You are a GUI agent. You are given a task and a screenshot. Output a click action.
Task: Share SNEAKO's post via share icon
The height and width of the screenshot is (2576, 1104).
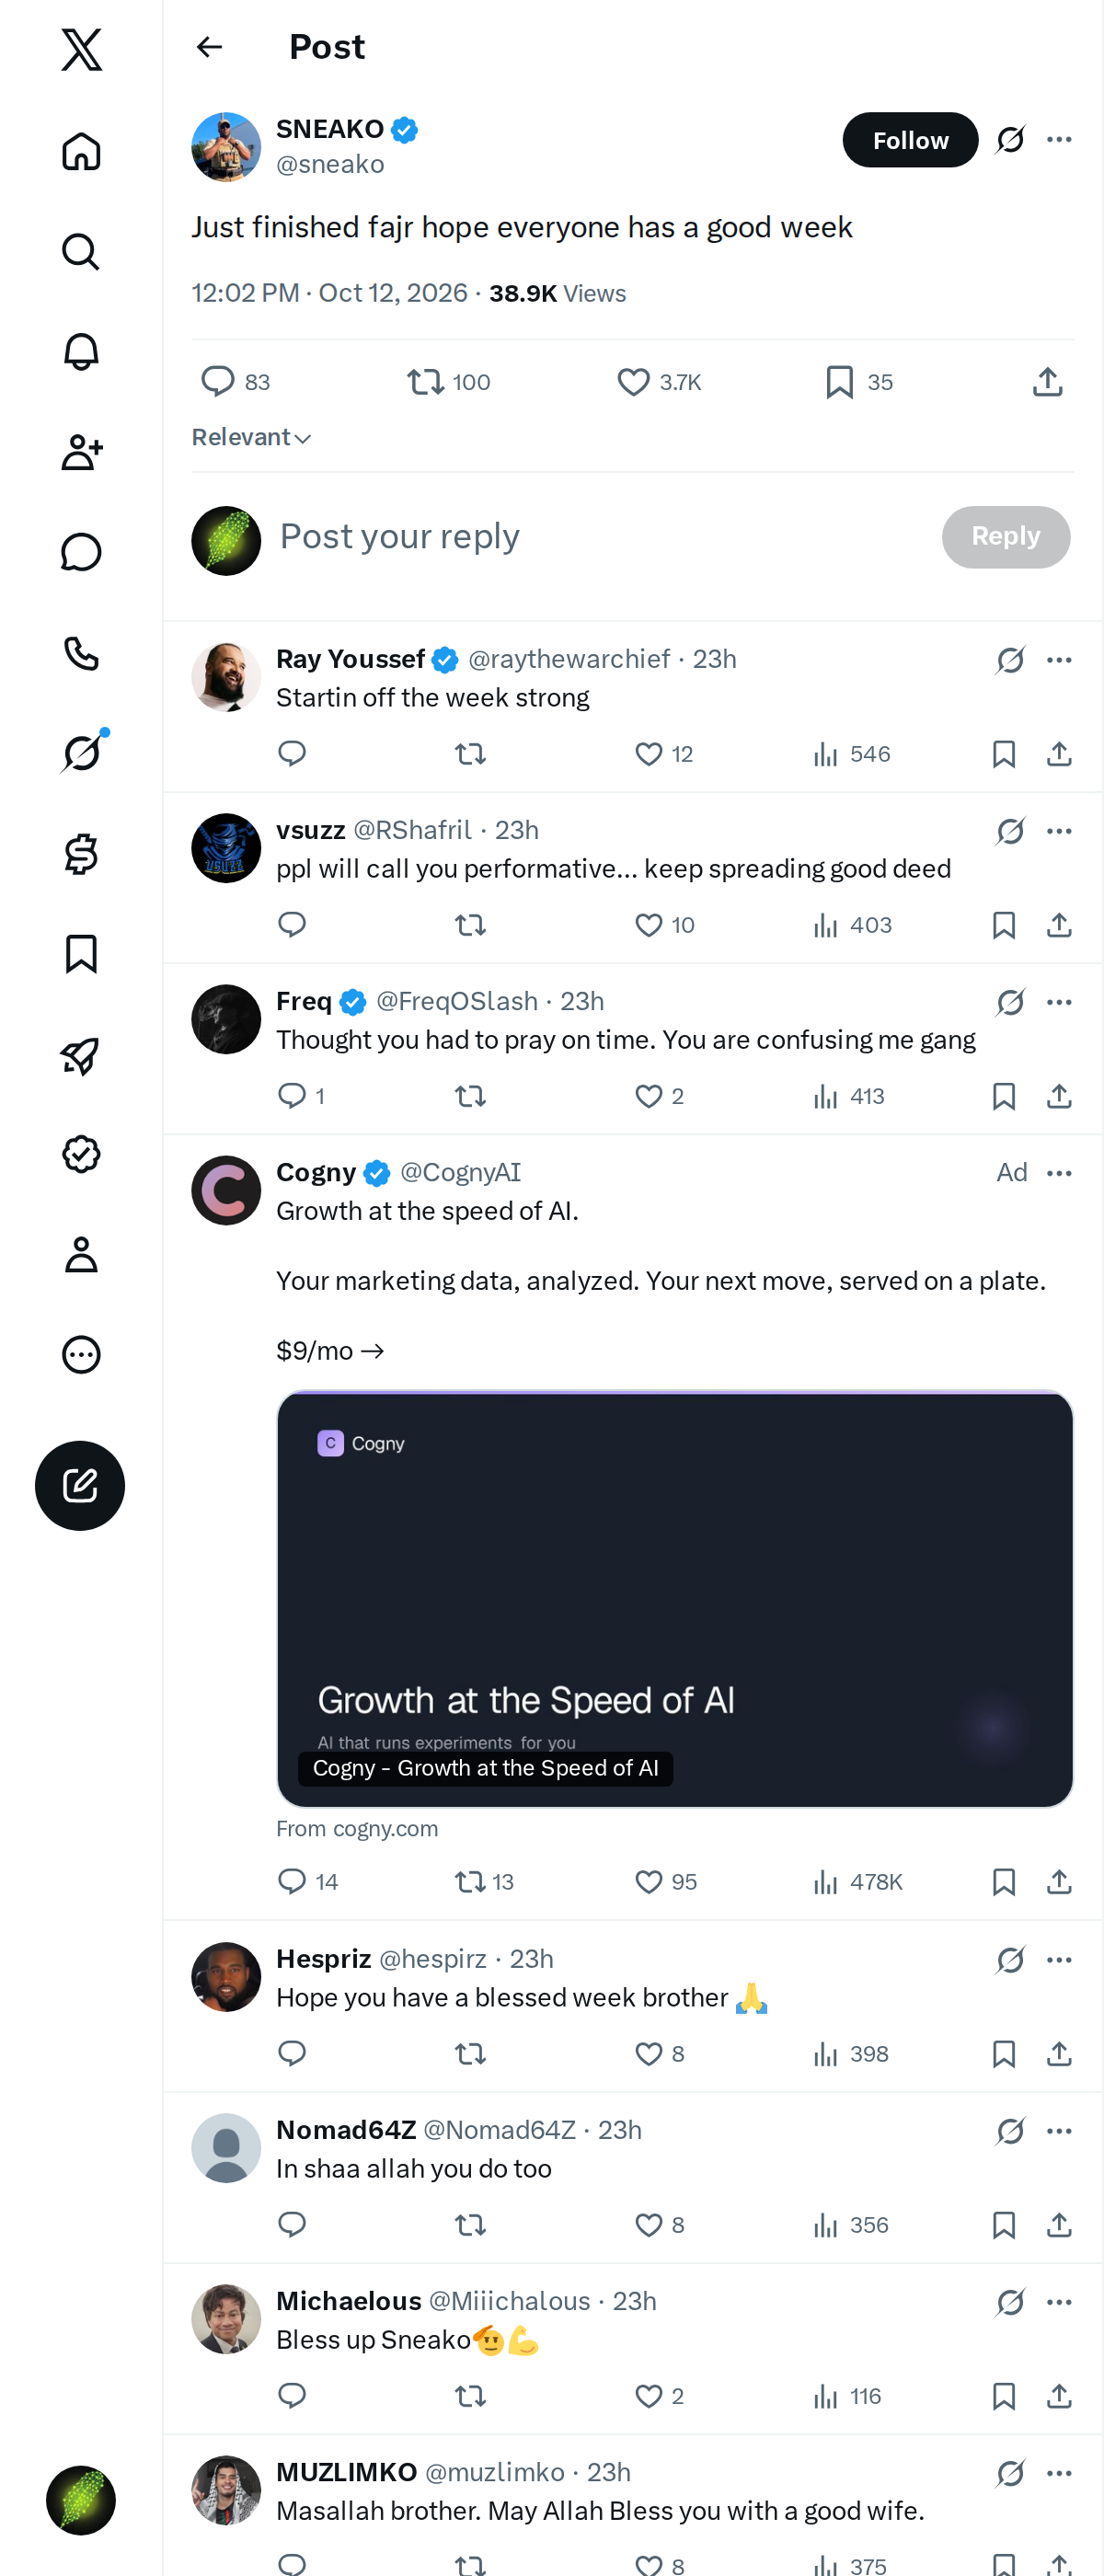tap(1047, 382)
